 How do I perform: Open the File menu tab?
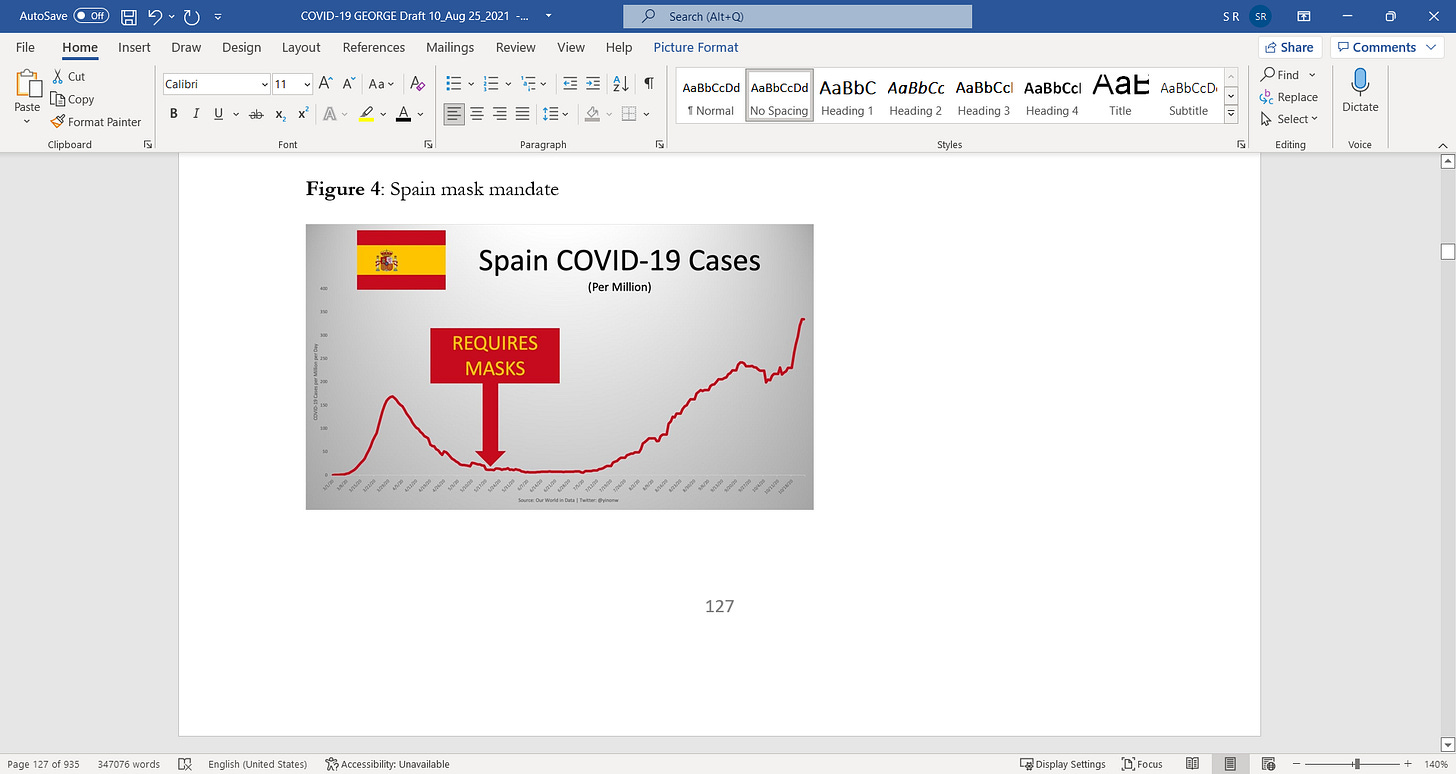25,47
